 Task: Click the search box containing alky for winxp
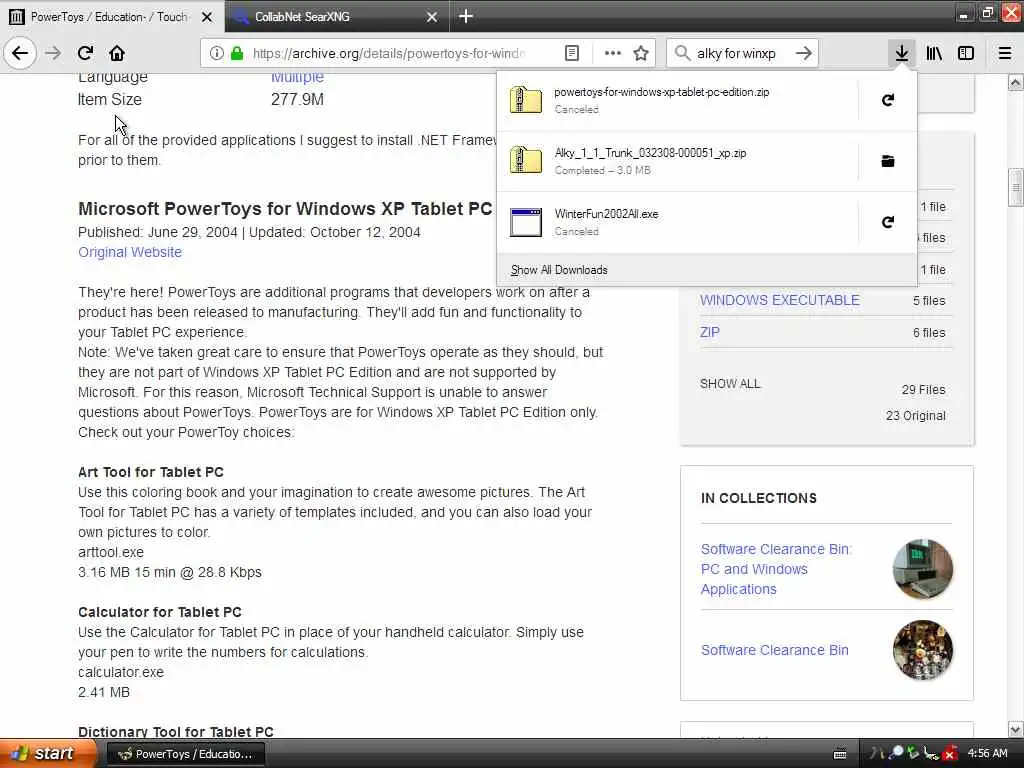coord(741,53)
